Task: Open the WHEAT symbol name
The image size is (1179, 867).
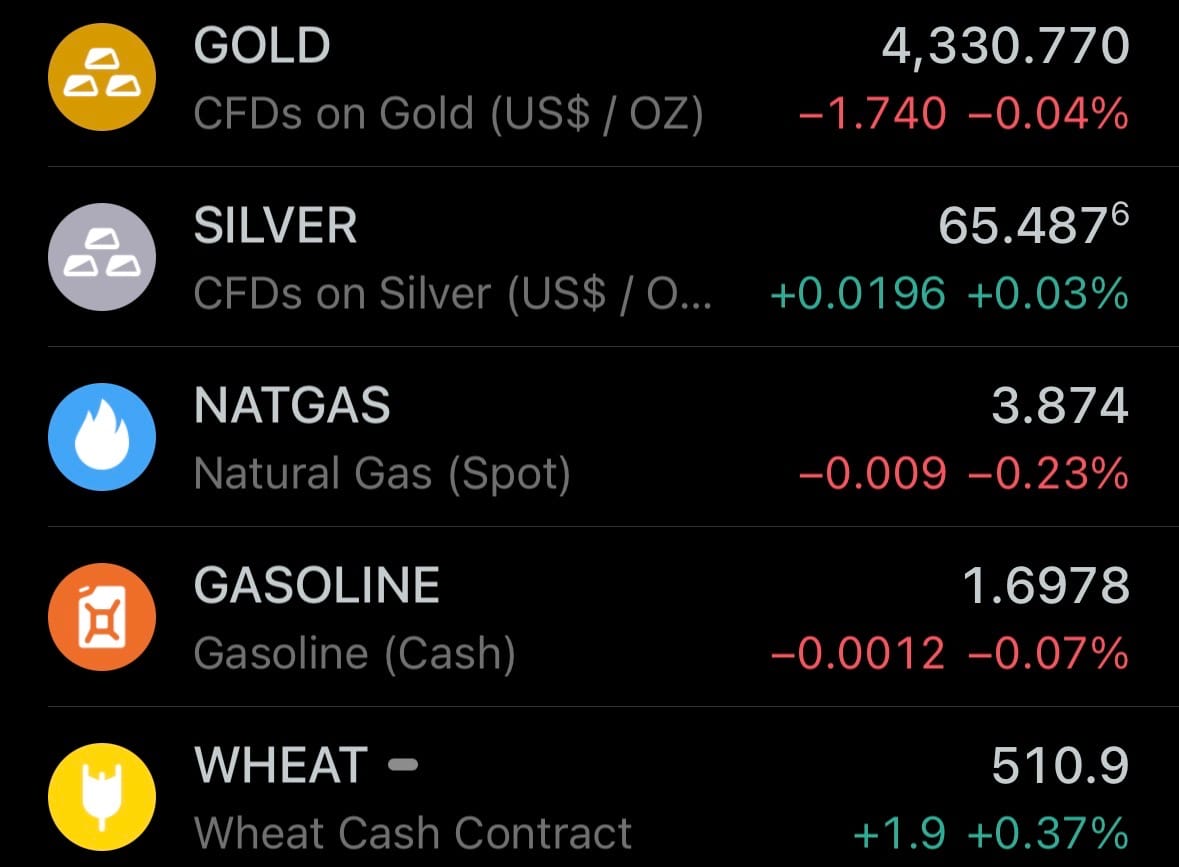Action: click(281, 766)
